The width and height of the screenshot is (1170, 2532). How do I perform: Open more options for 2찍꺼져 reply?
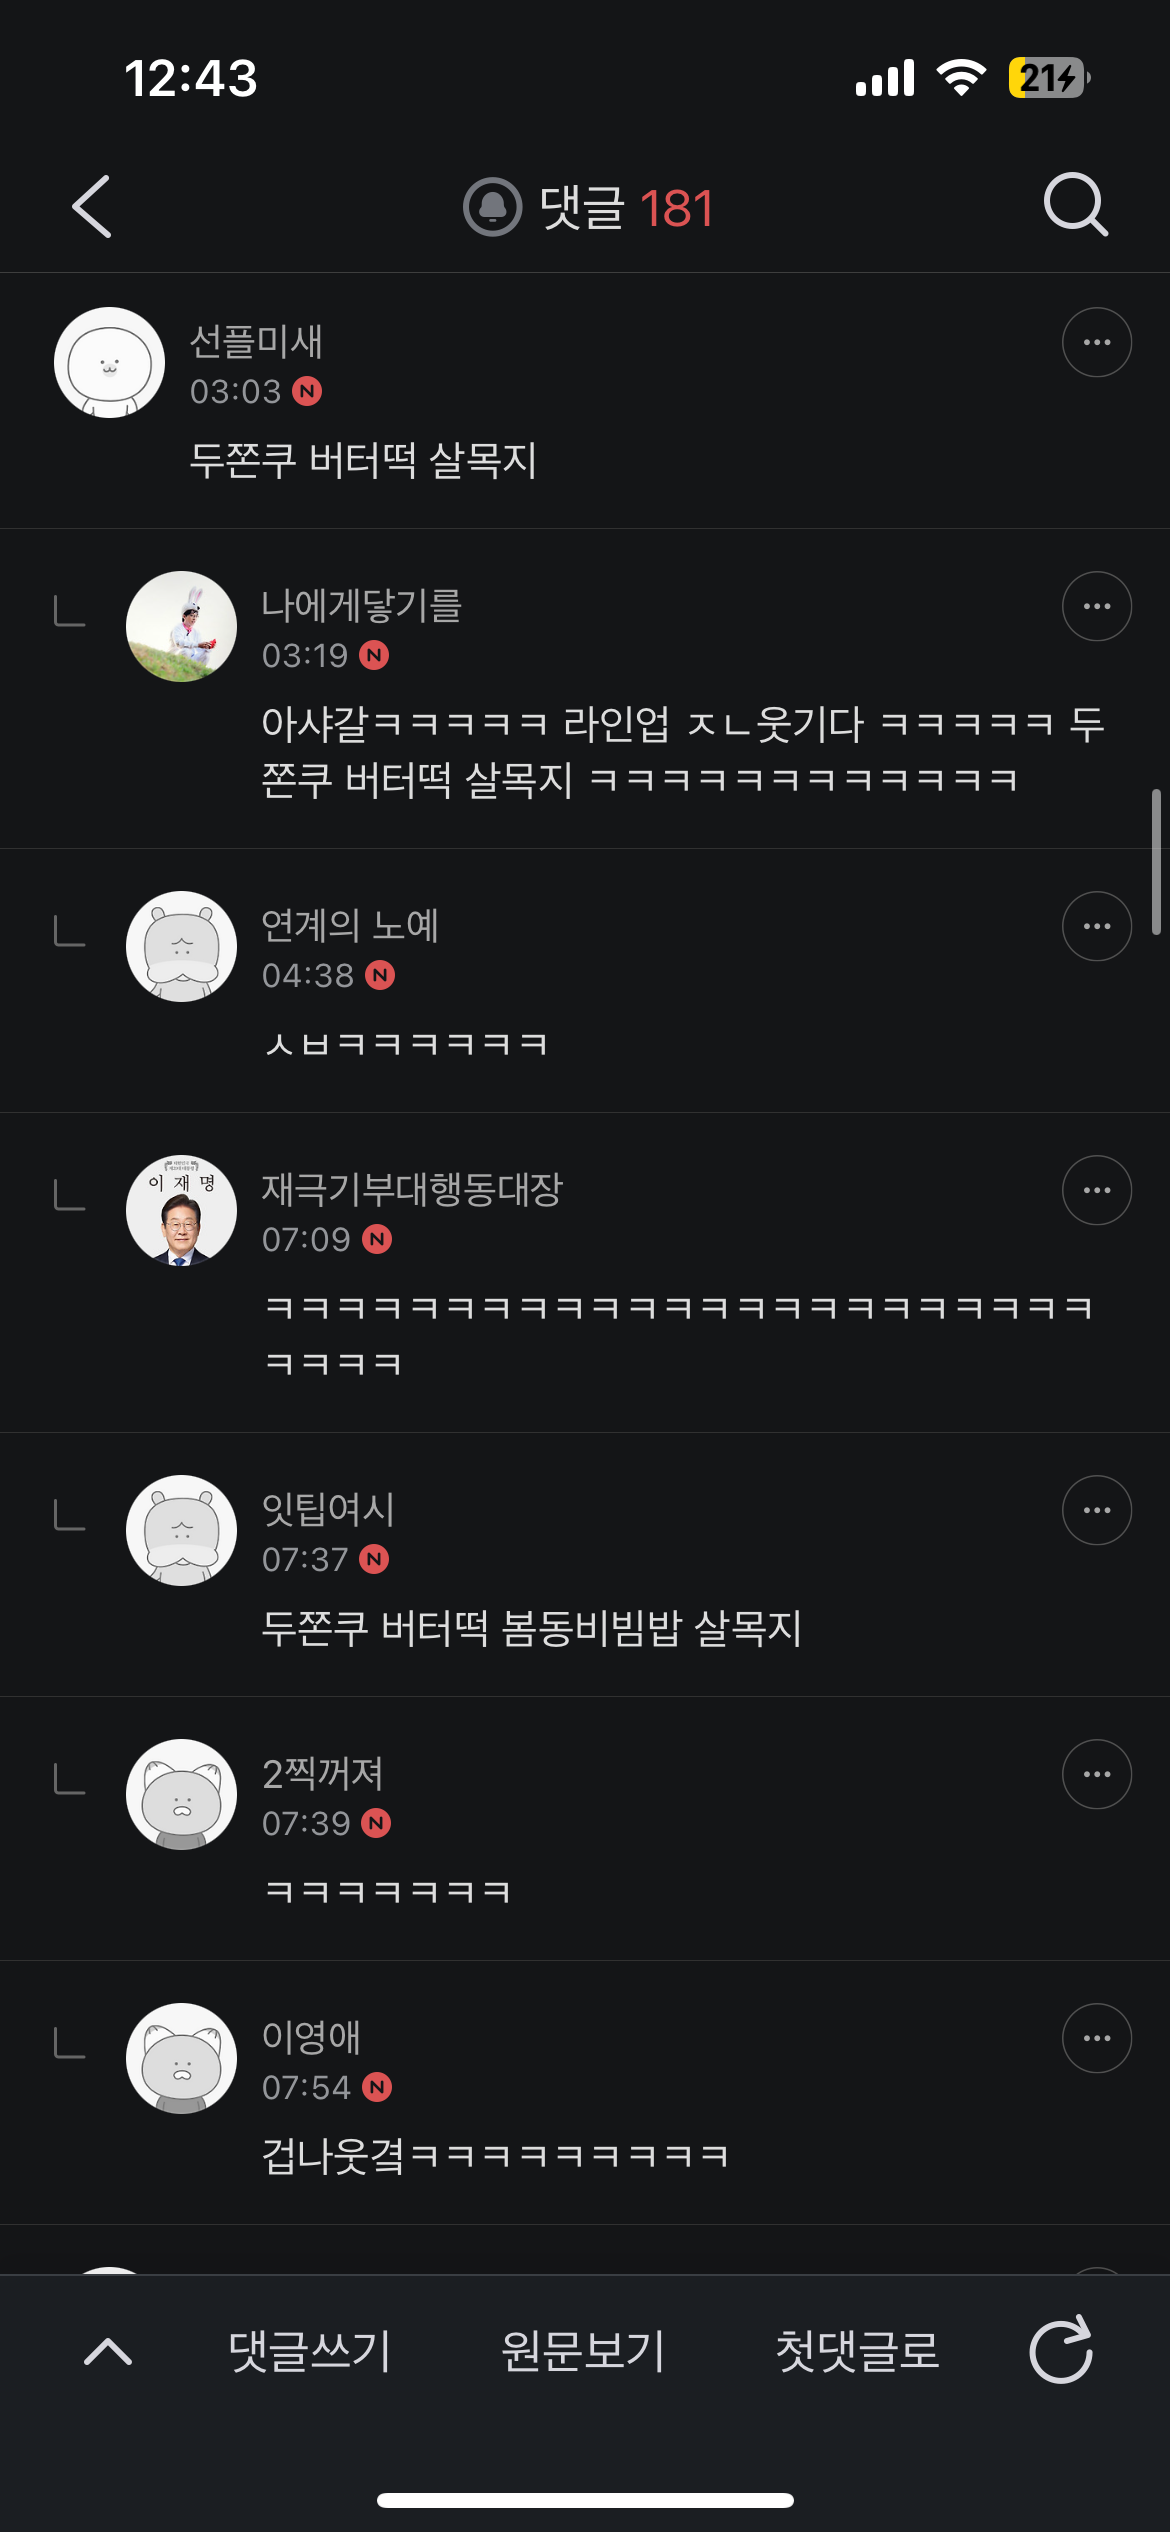1096,1774
